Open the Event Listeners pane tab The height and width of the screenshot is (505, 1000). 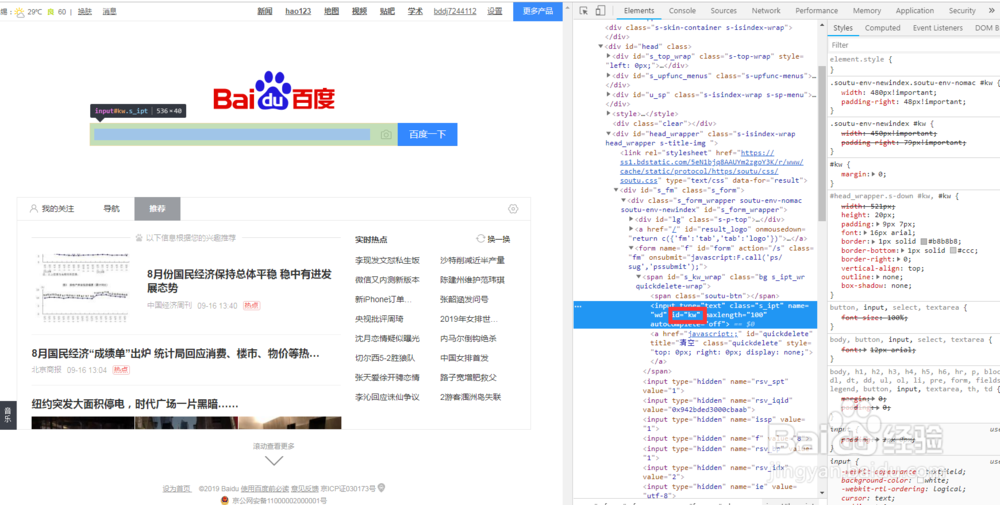tap(938, 28)
